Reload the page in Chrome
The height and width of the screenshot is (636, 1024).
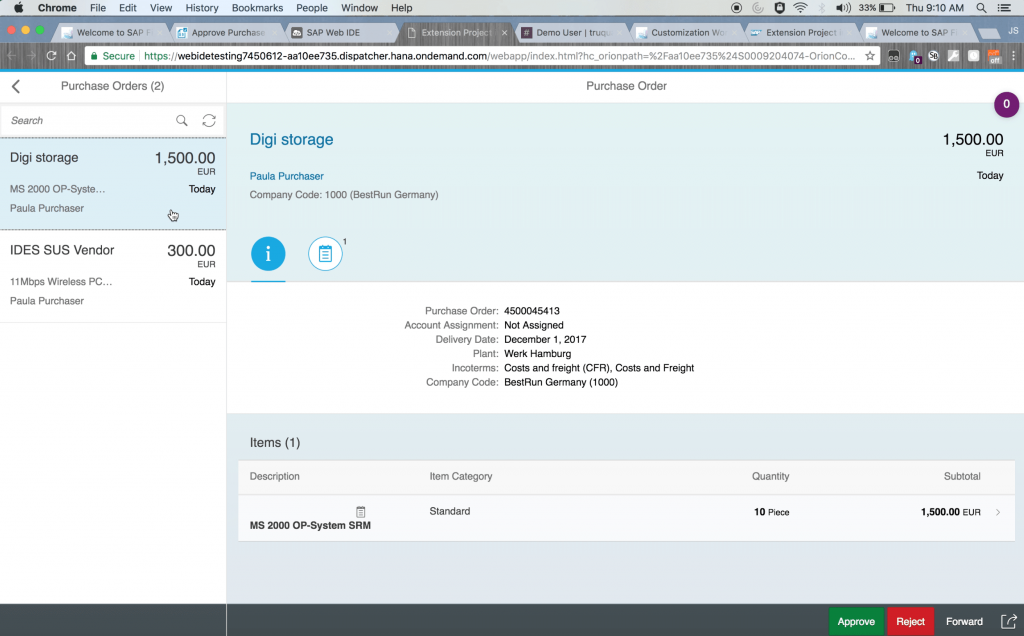51,56
